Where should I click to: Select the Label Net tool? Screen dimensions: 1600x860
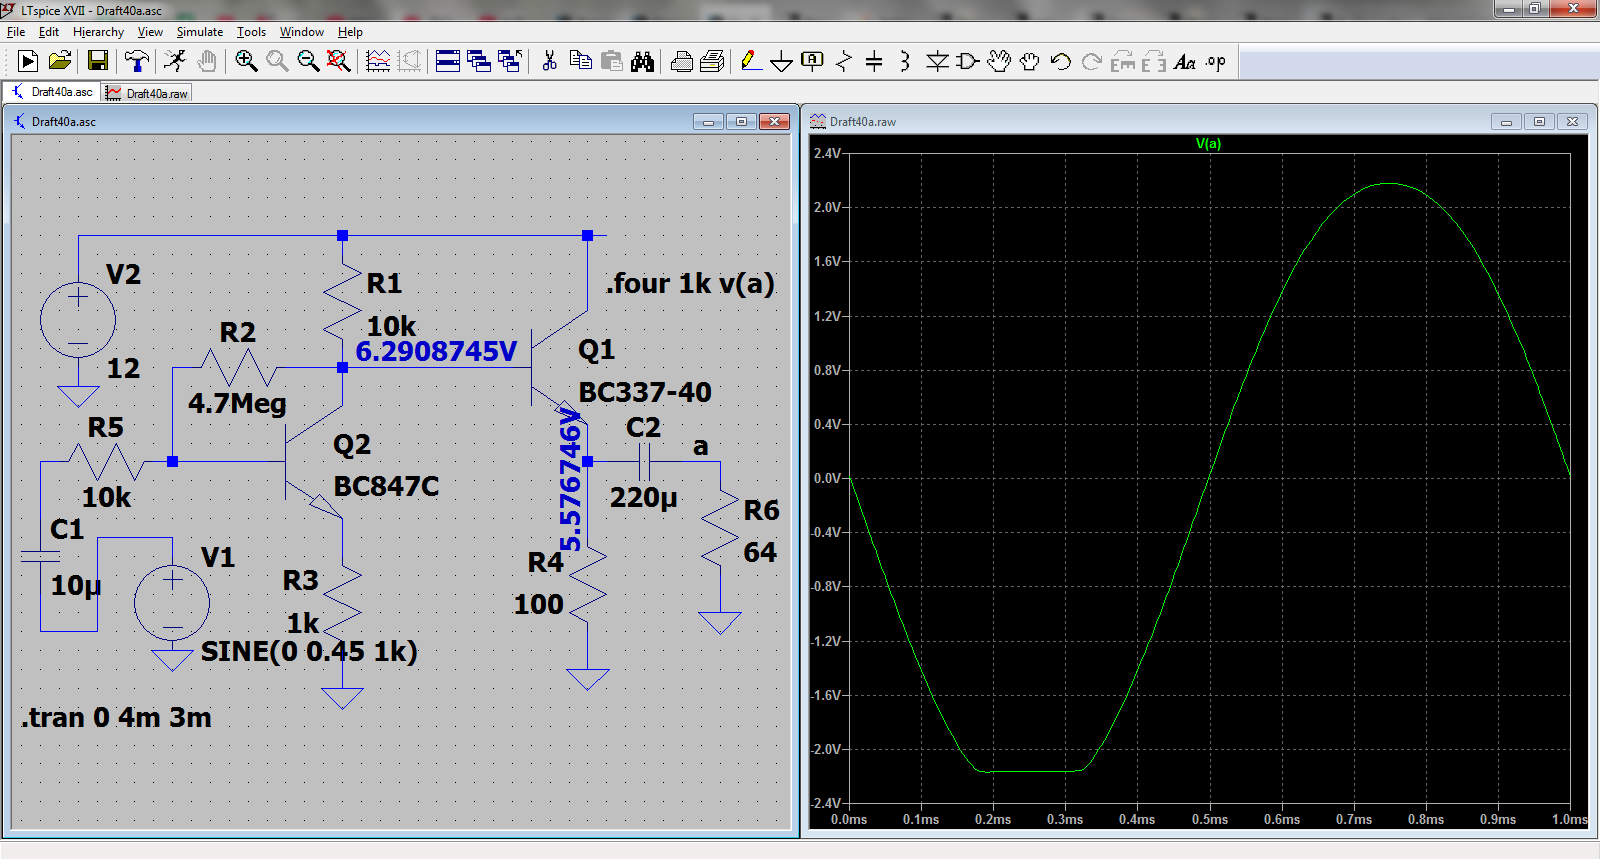(x=812, y=62)
